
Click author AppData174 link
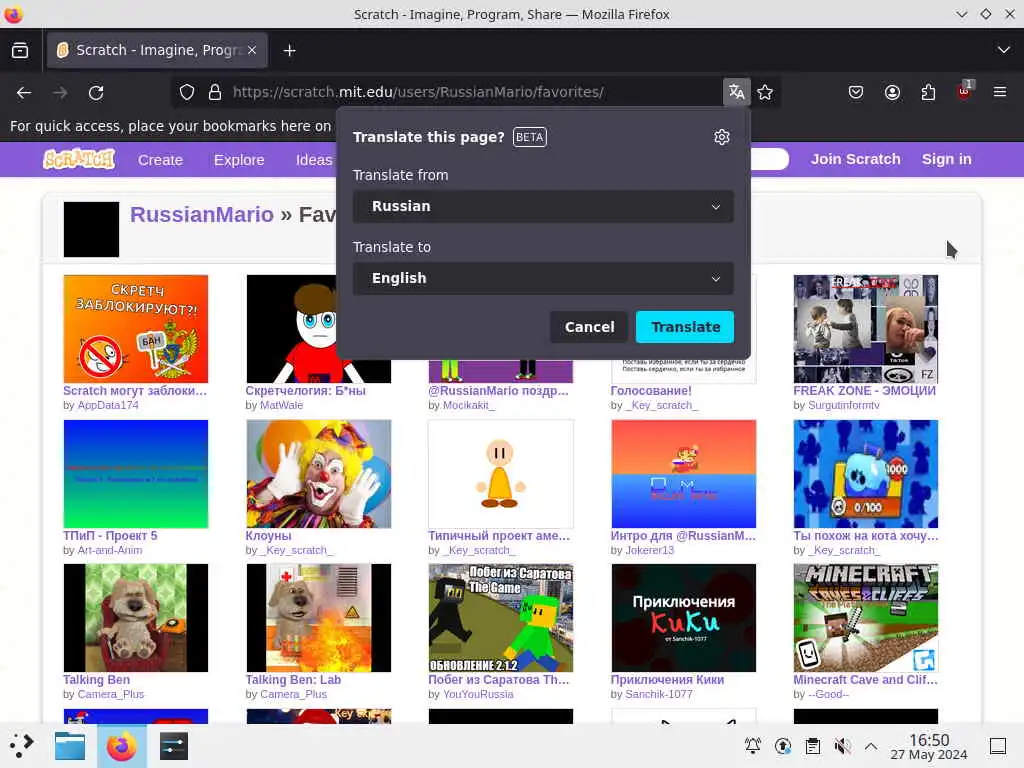(x=108, y=405)
